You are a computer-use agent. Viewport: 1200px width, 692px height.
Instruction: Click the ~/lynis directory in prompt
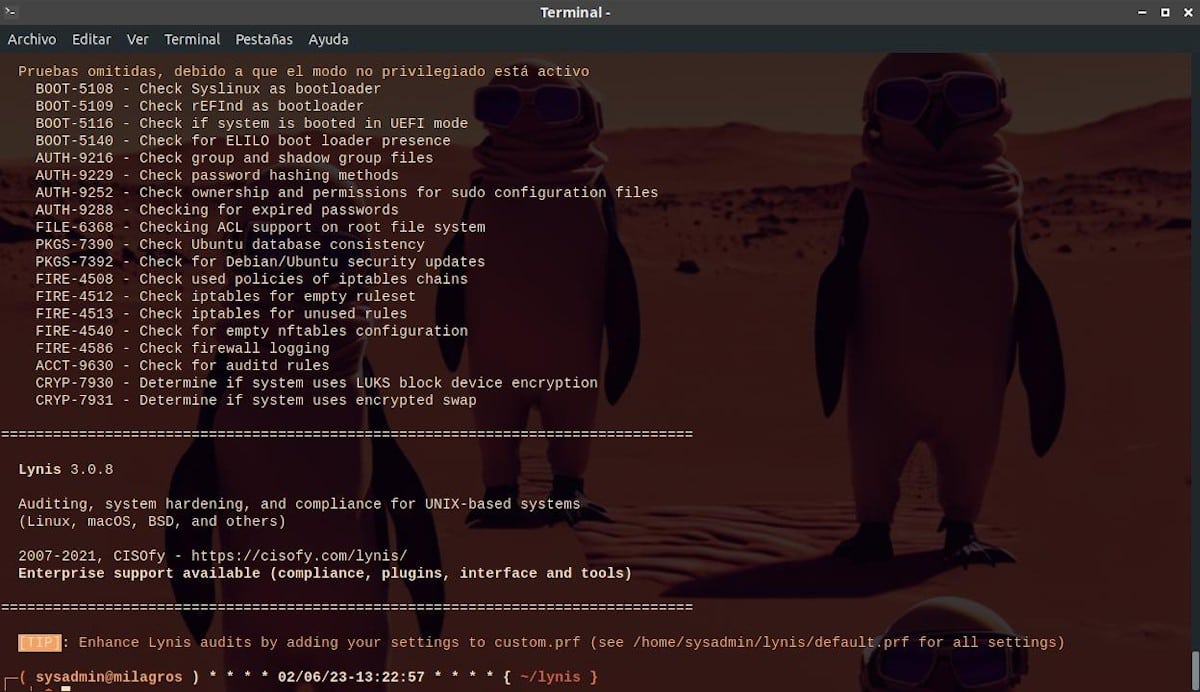(550, 677)
